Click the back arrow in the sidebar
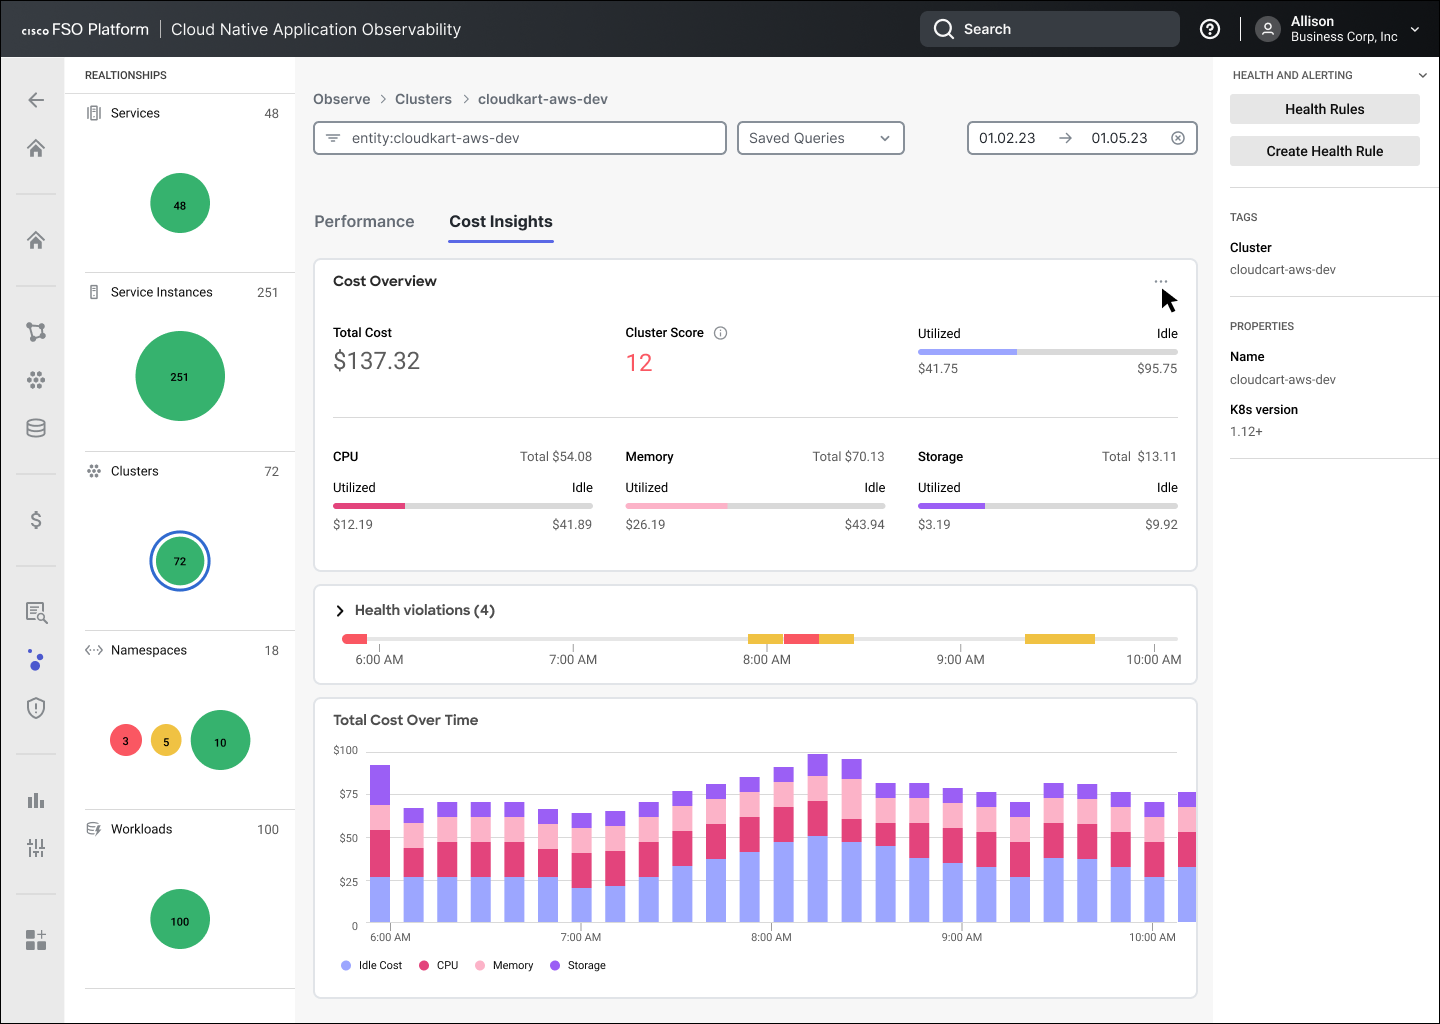The width and height of the screenshot is (1440, 1024). 36,100
